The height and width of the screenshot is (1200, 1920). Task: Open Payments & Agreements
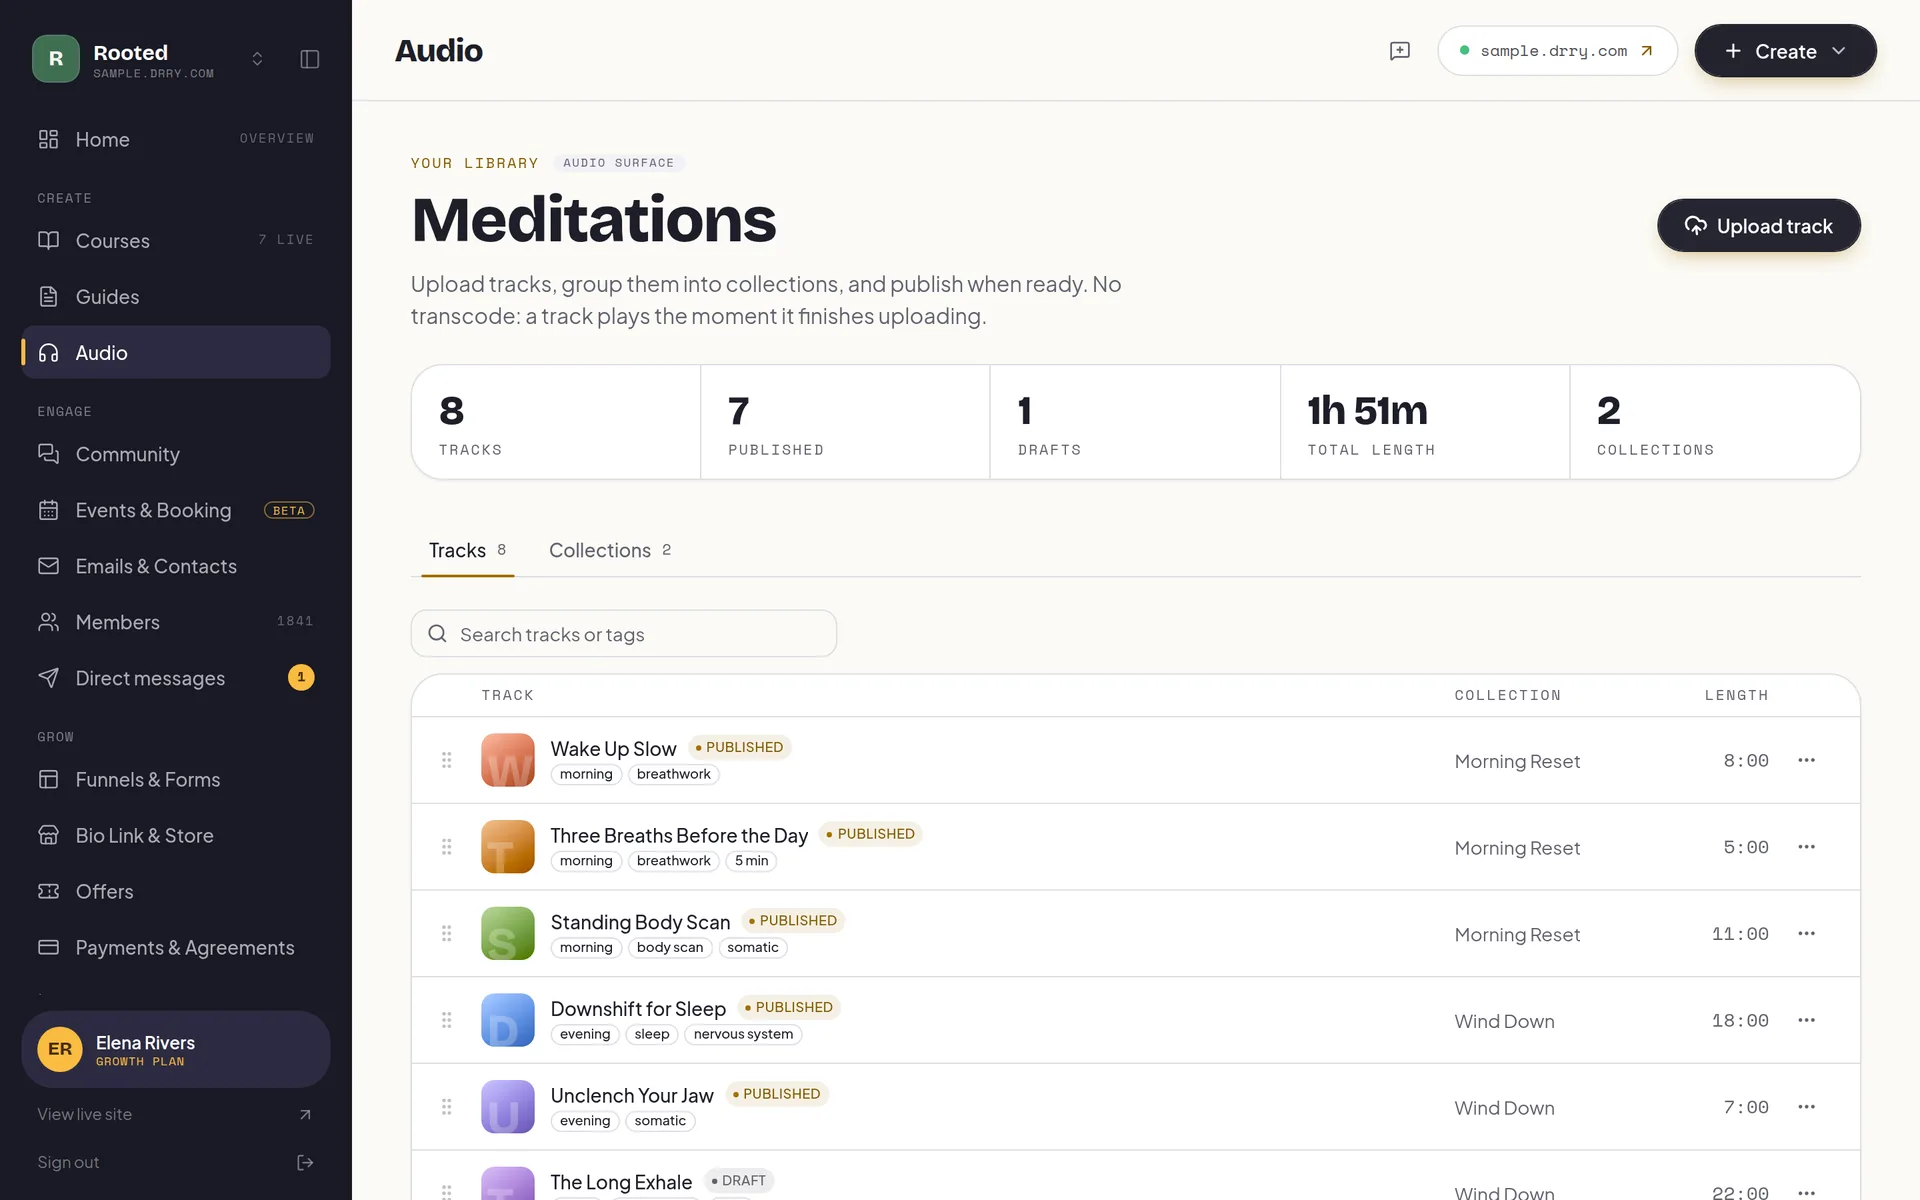coord(176,947)
